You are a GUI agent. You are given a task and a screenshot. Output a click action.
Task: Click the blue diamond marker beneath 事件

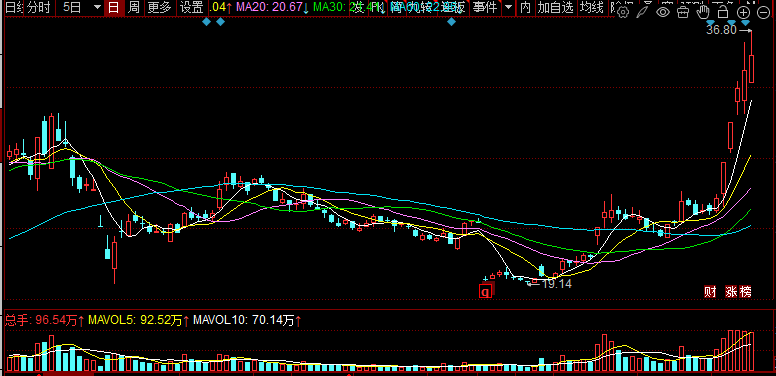click(x=451, y=22)
